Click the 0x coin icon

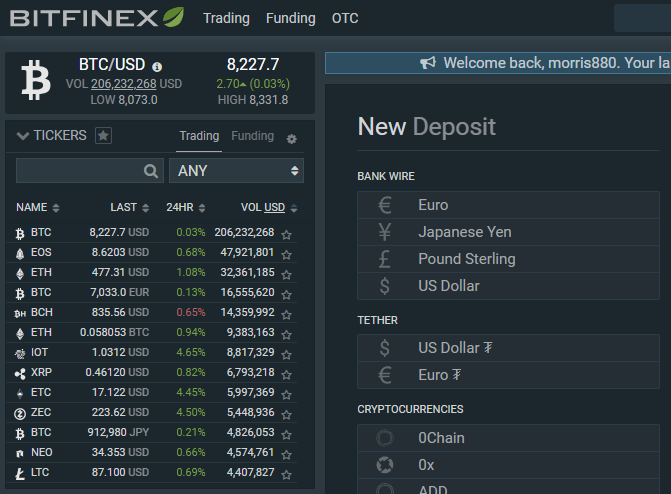(x=385, y=465)
